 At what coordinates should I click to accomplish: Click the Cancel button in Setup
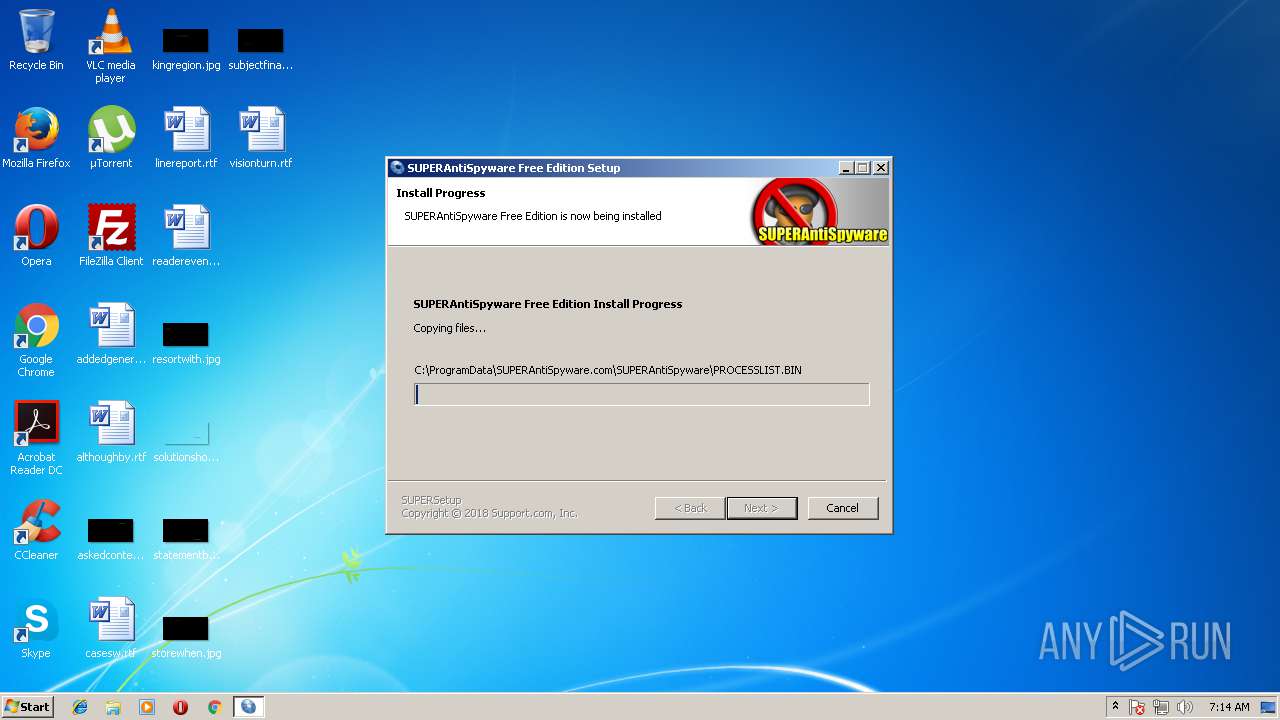point(842,508)
